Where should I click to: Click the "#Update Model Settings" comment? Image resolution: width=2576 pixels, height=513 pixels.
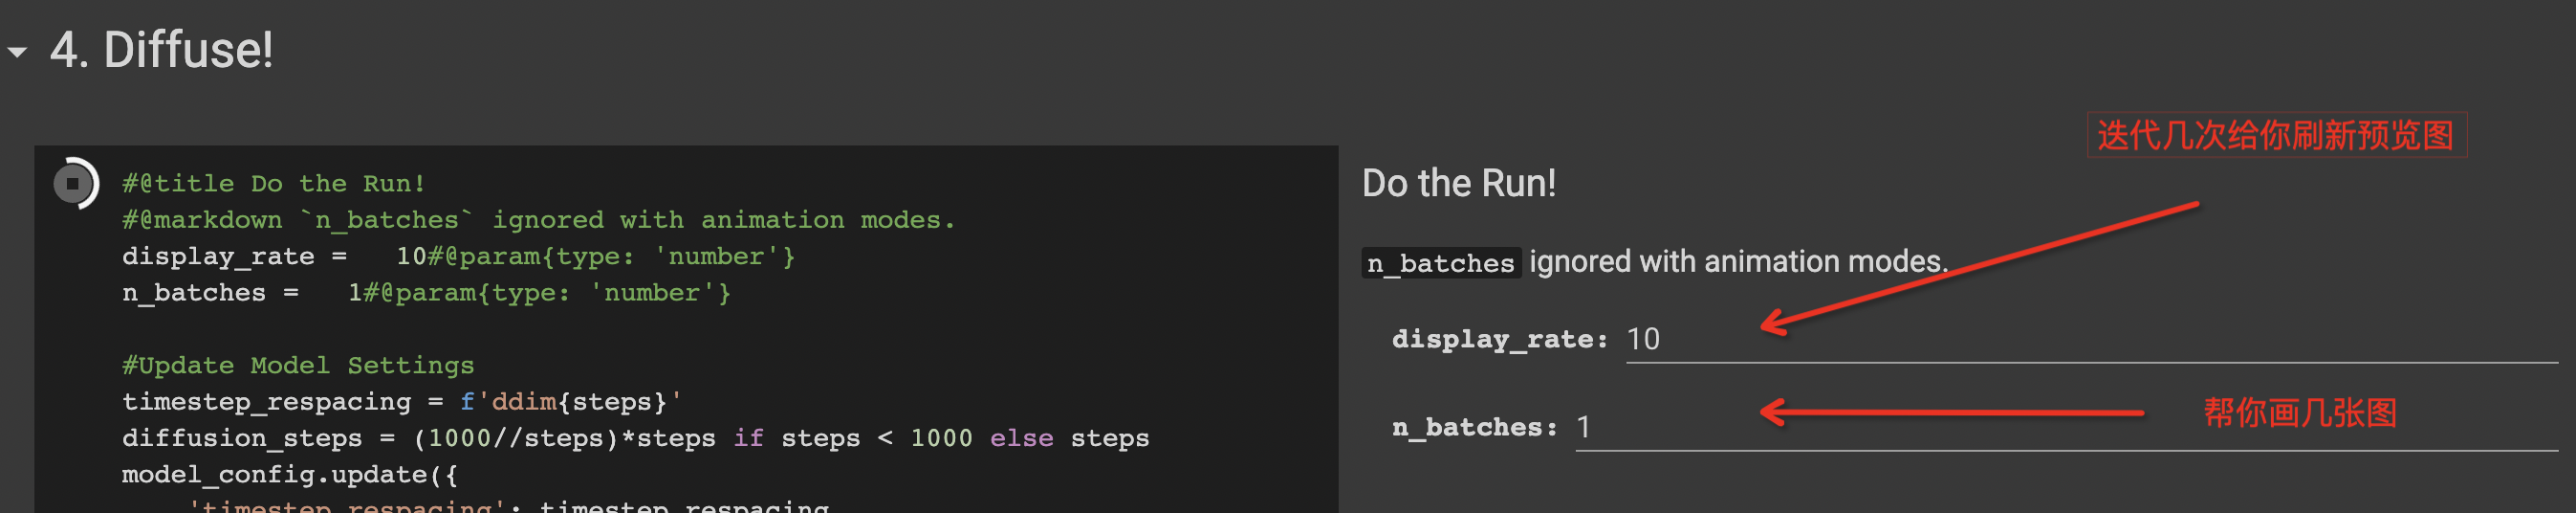[298, 366]
